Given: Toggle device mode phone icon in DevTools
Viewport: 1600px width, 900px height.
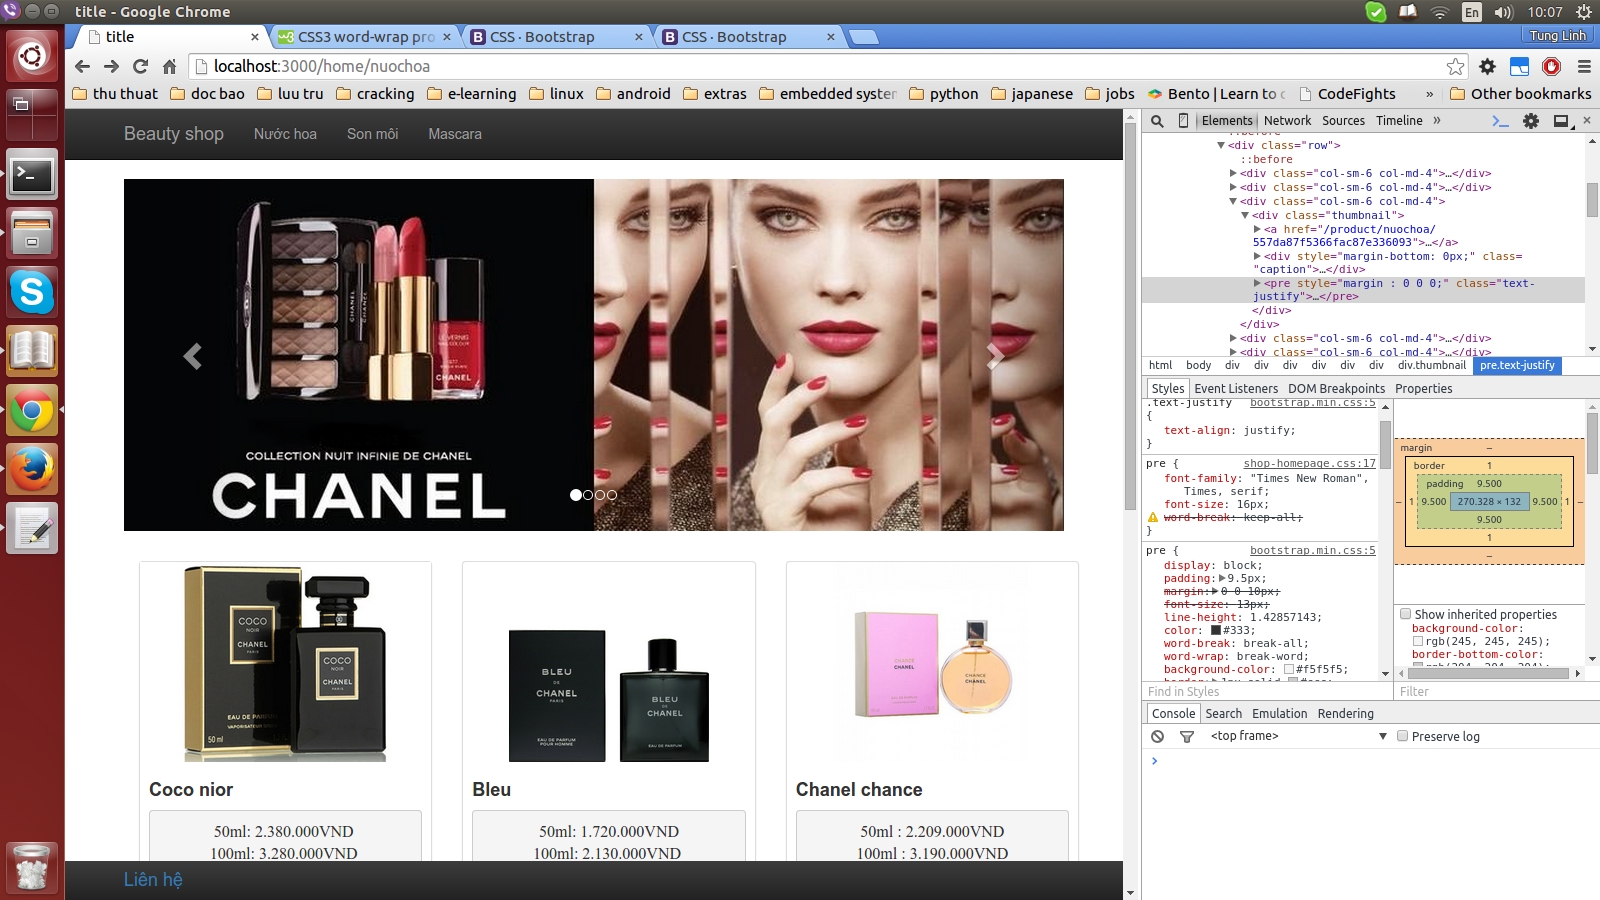Looking at the screenshot, I should [1183, 121].
